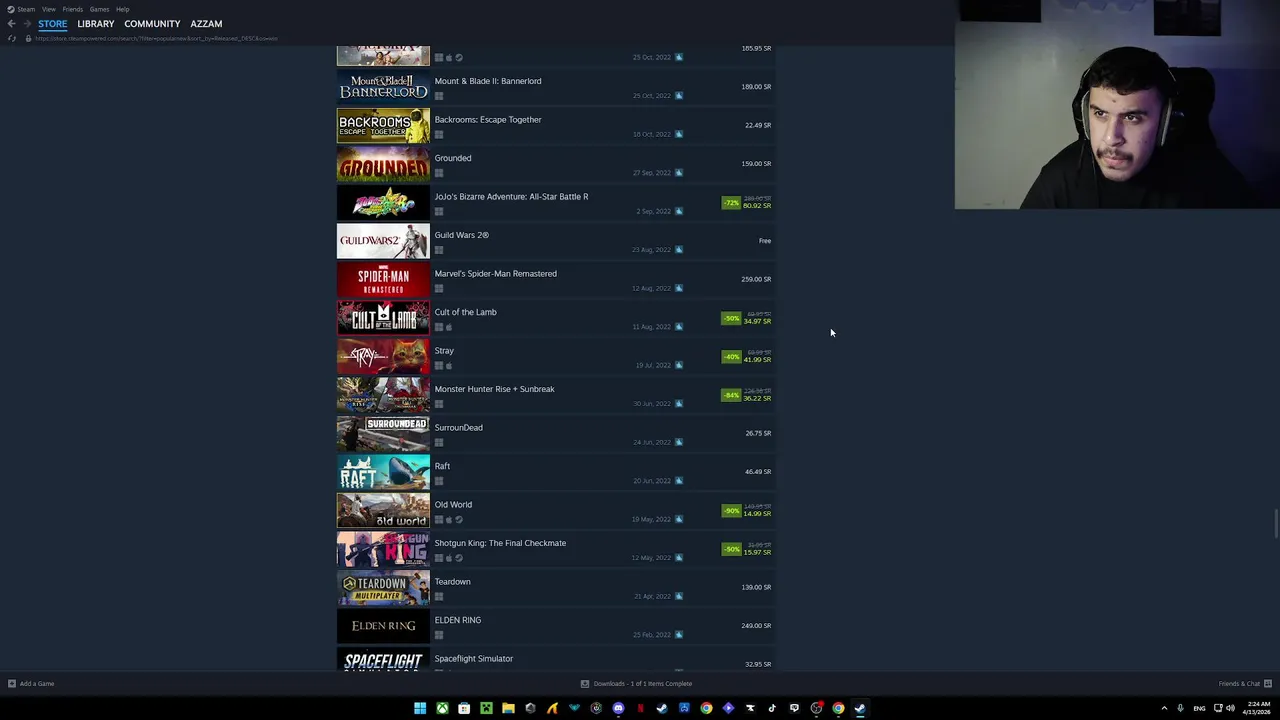This screenshot has height=720, width=1280.
Task: Open TikTok from the taskbar
Action: click(x=772, y=708)
